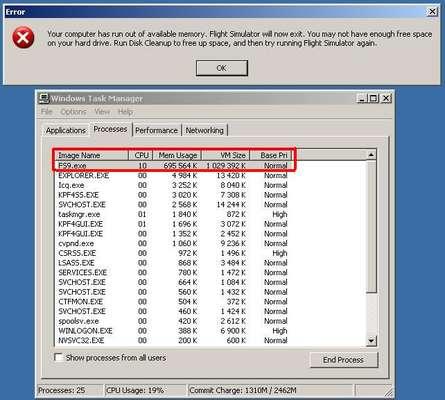
Task: Select the Processes tab
Action: [110, 129]
